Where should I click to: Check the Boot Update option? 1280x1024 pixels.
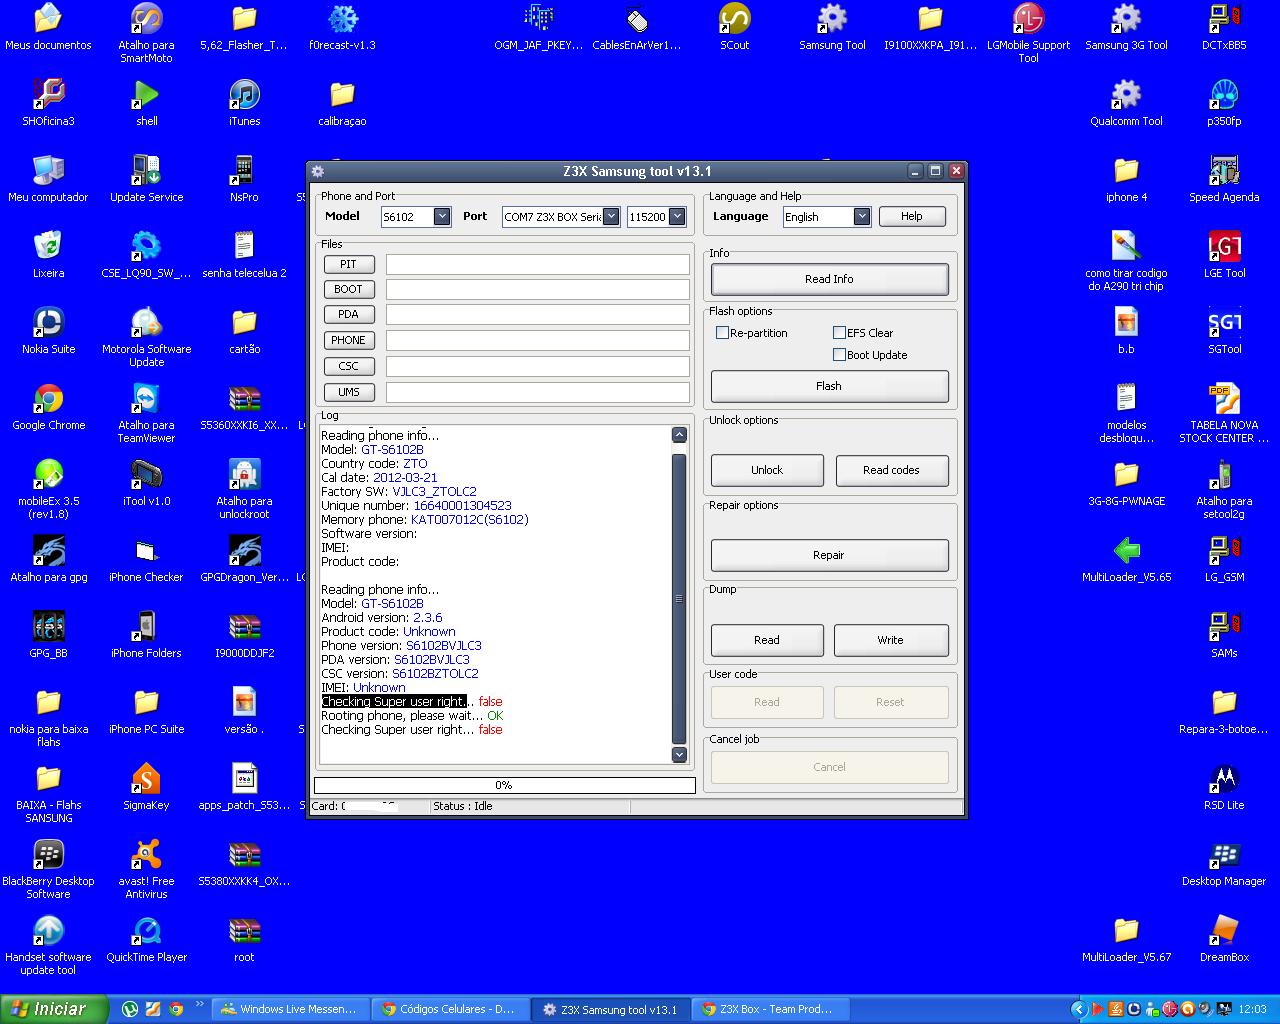pos(839,355)
